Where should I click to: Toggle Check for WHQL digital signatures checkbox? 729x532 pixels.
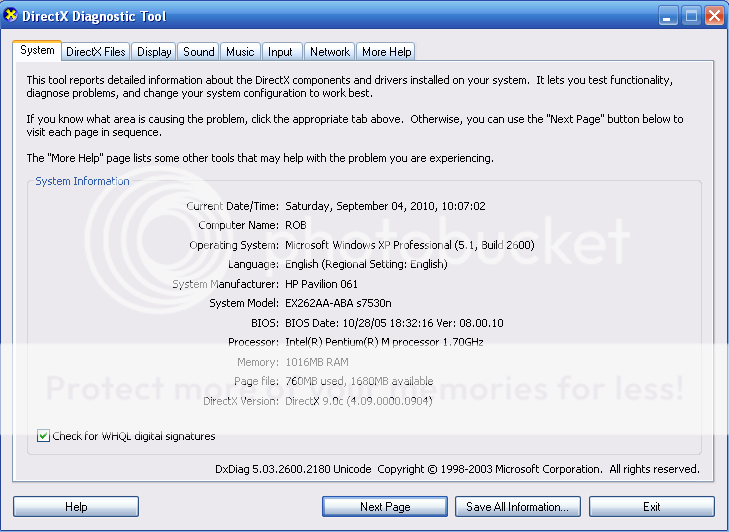click(x=43, y=436)
